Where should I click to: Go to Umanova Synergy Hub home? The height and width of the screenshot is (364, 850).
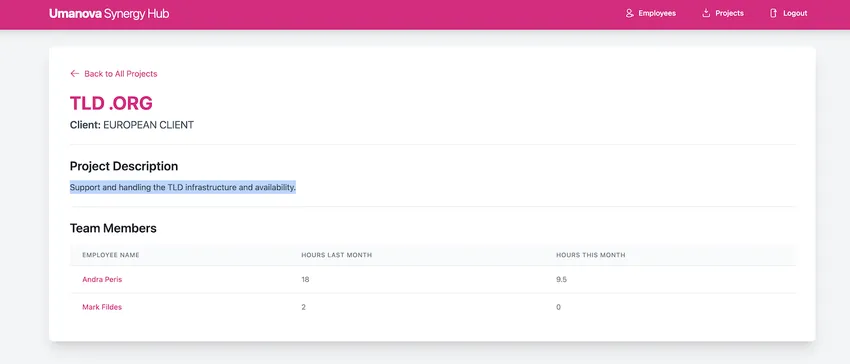click(109, 14)
